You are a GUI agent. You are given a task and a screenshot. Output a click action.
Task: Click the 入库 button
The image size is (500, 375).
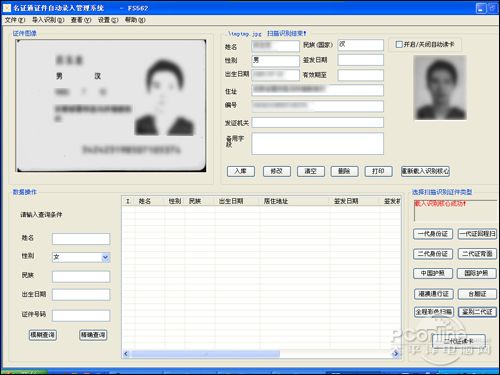pyautogui.click(x=241, y=171)
